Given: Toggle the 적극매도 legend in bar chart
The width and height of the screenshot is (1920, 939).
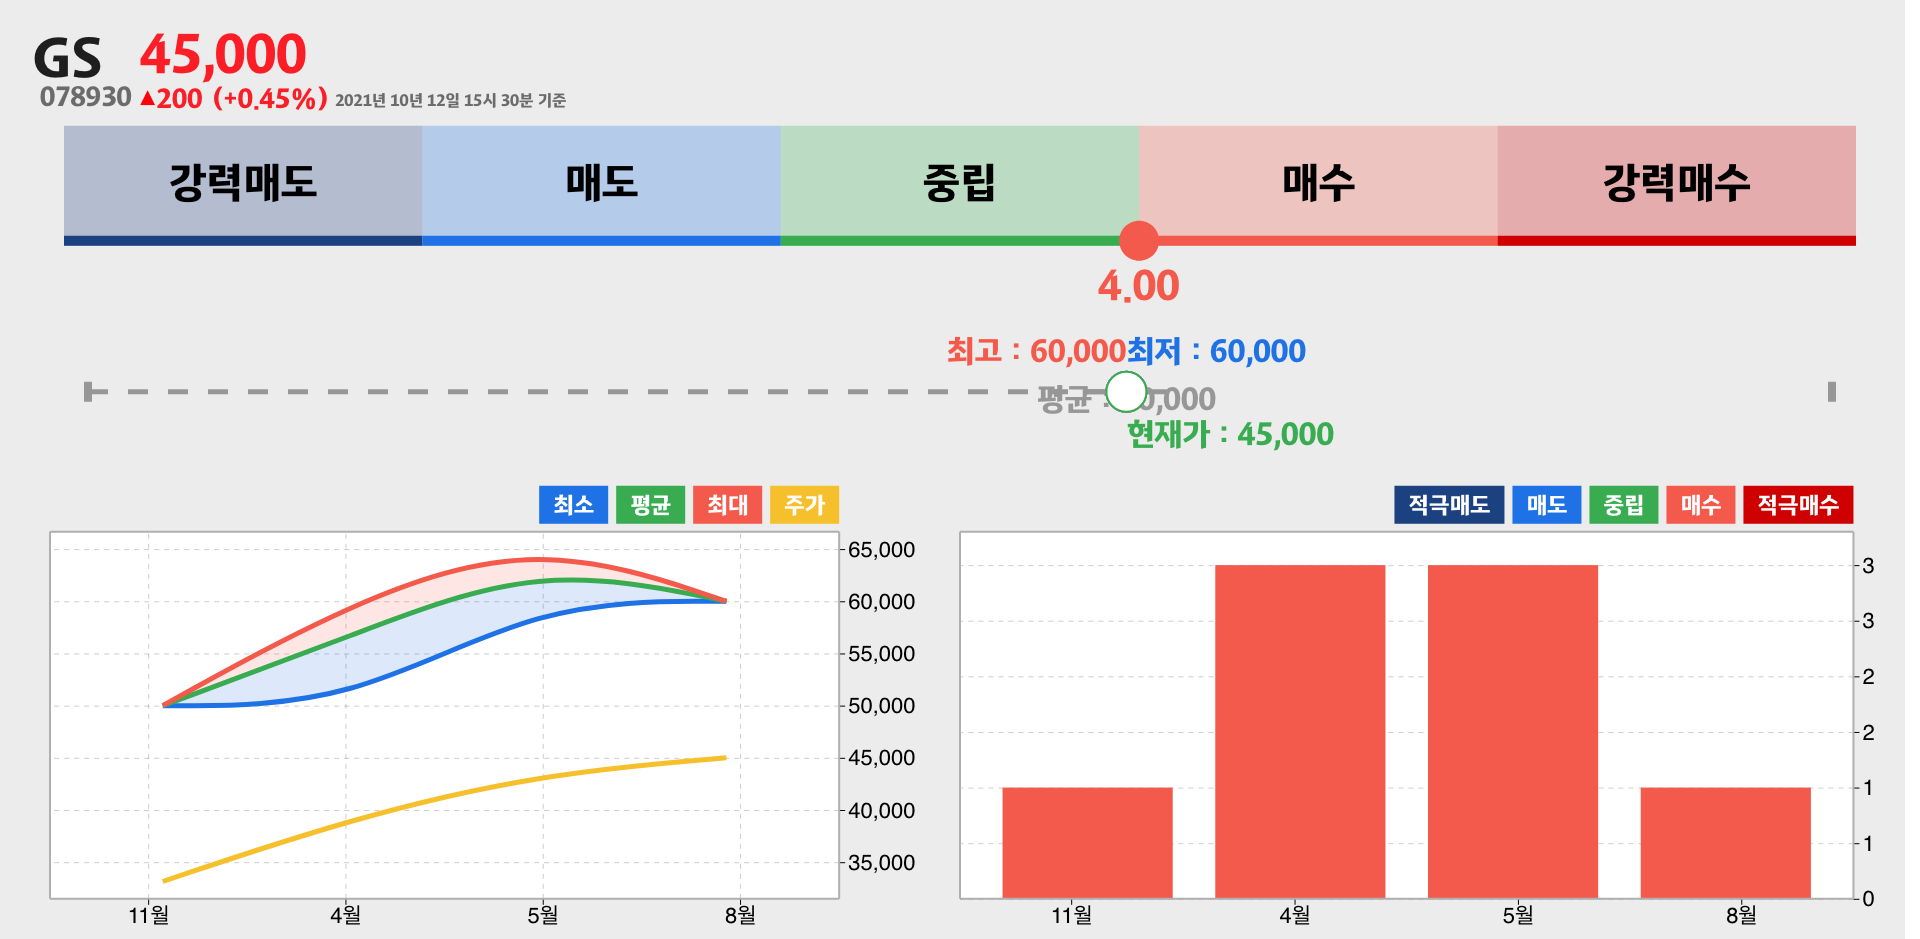Looking at the screenshot, I should tap(1449, 505).
